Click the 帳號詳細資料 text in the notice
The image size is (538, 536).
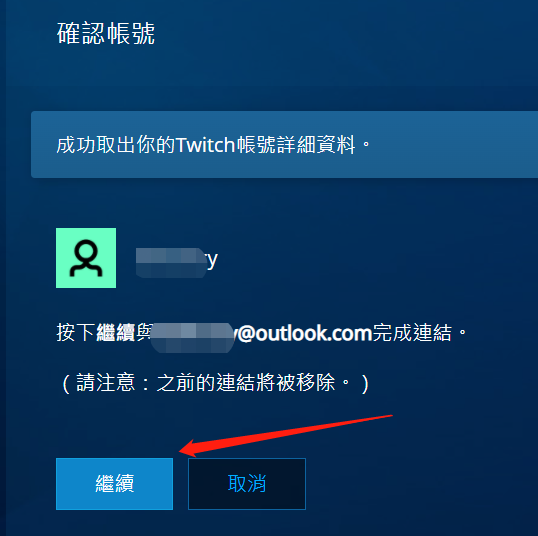coord(296,144)
